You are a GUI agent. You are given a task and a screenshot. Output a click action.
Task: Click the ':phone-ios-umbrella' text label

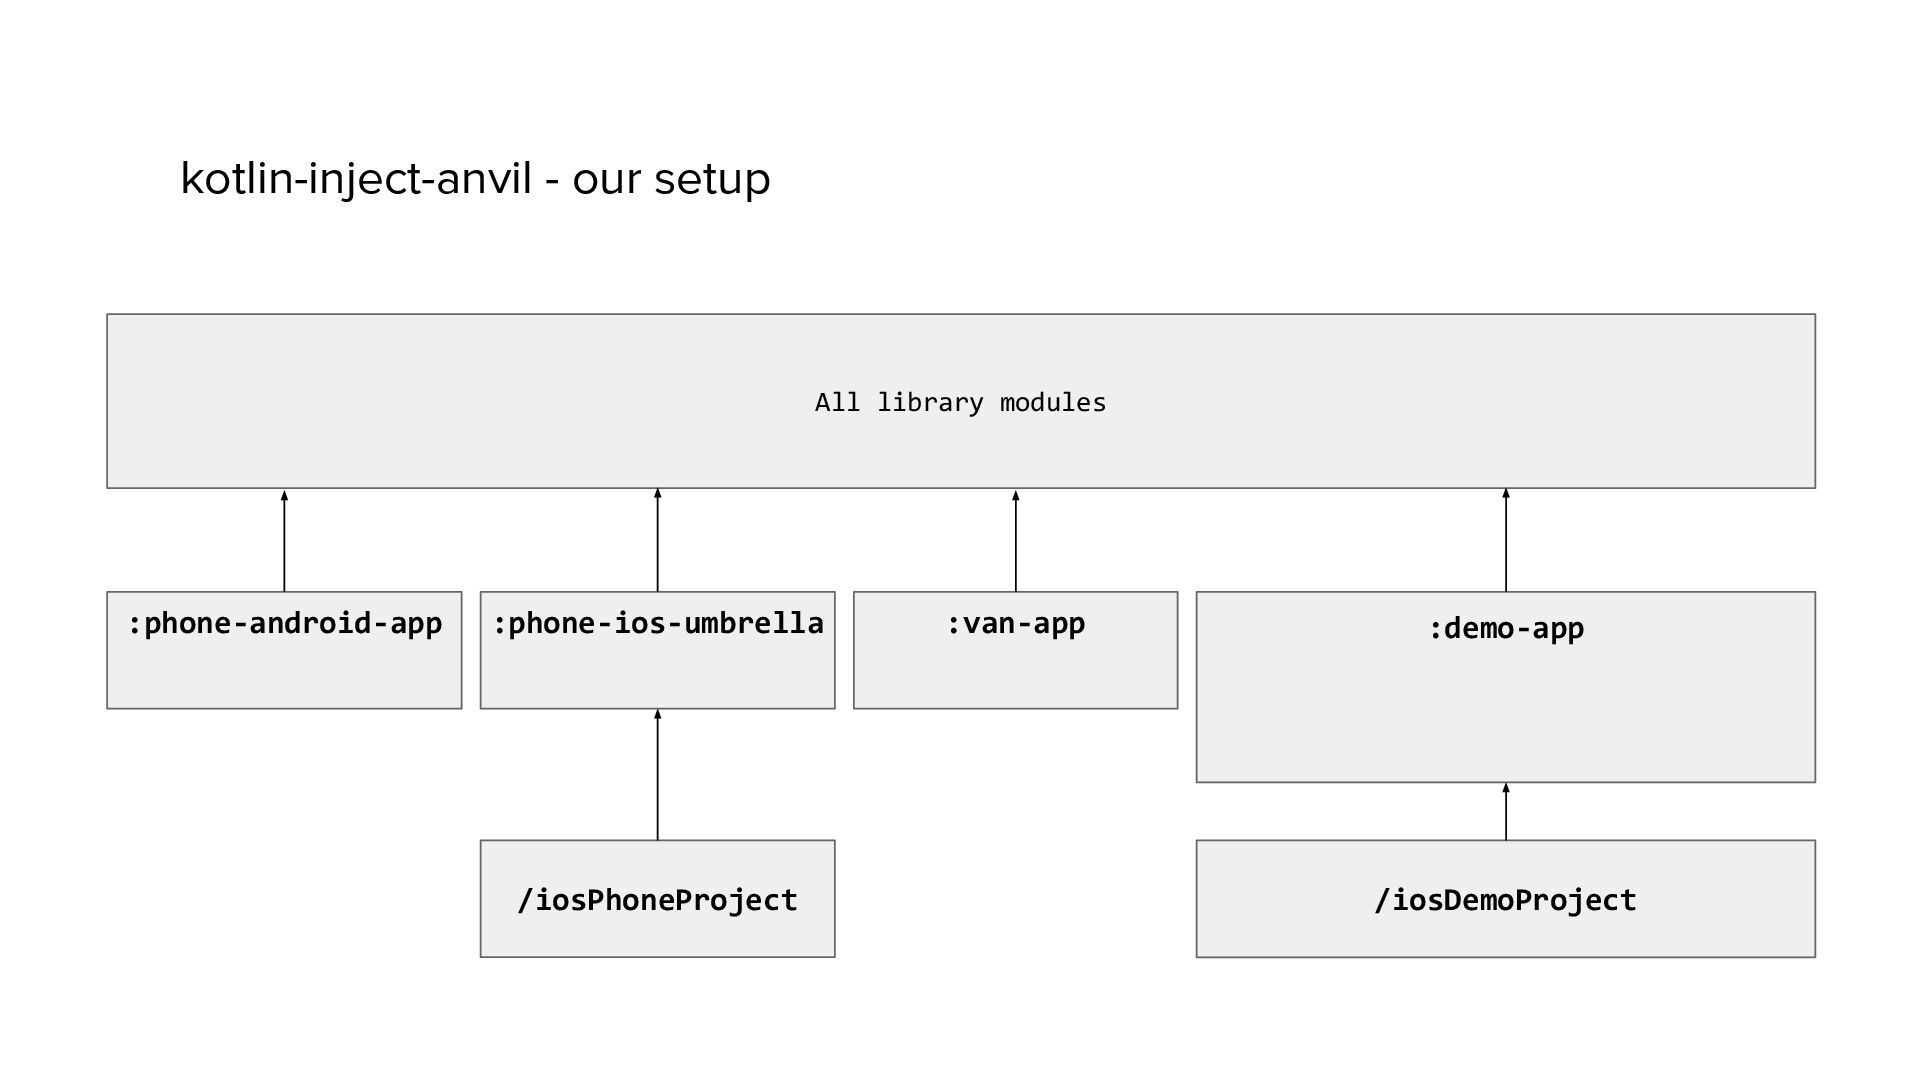click(x=657, y=624)
